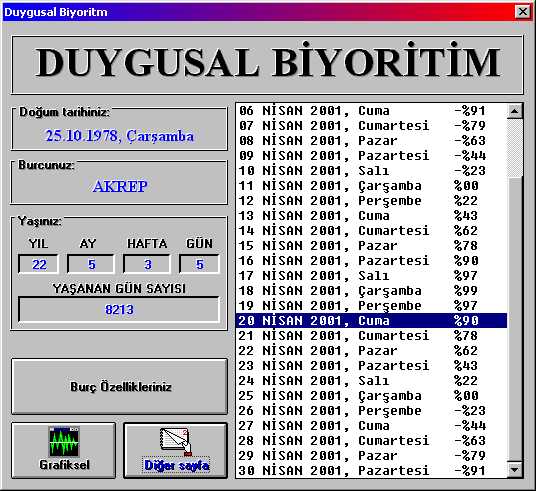Screen dimensions: 536x491
Task: Select row 15 NİSAN 2001, Pazar
Action: click(x=372, y=246)
